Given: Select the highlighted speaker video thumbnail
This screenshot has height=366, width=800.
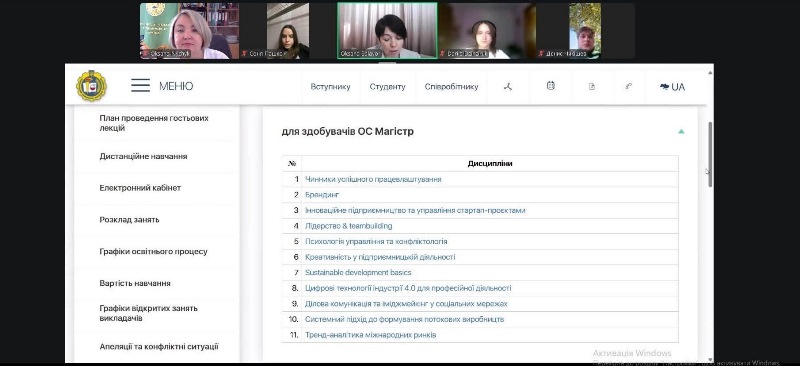Looking at the screenshot, I should (387, 30).
